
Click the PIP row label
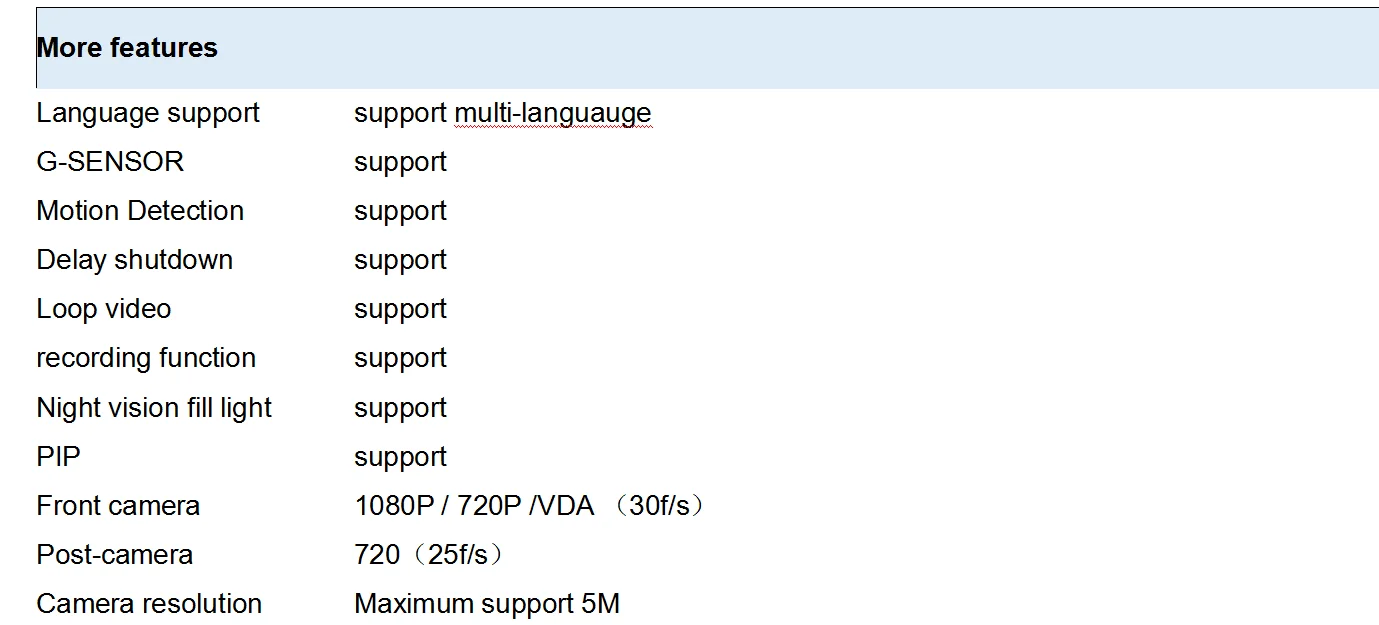(x=58, y=456)
